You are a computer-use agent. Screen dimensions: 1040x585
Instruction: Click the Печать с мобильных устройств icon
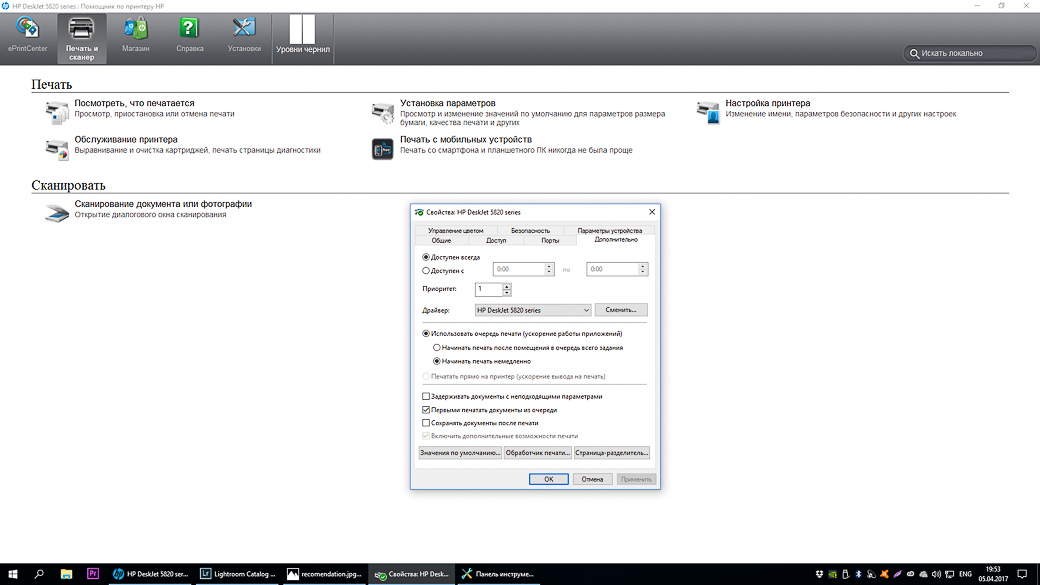(x=383, y=149)
